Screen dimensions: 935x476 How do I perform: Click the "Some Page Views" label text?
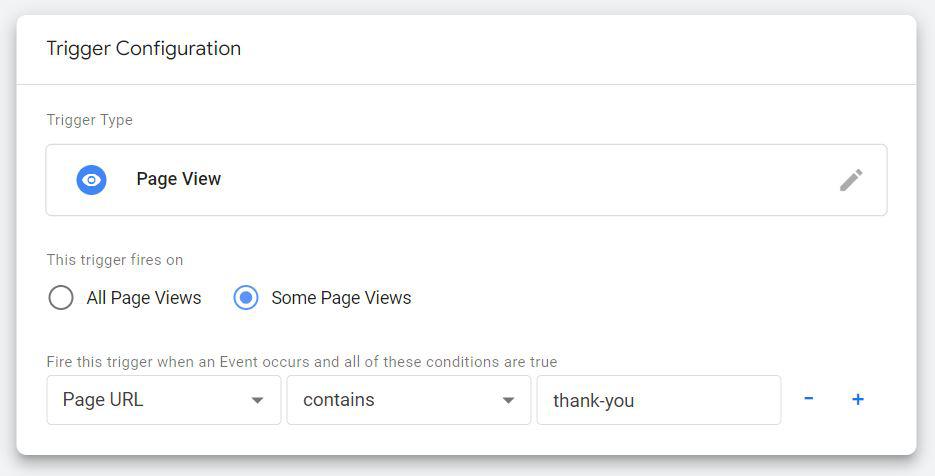341,298
